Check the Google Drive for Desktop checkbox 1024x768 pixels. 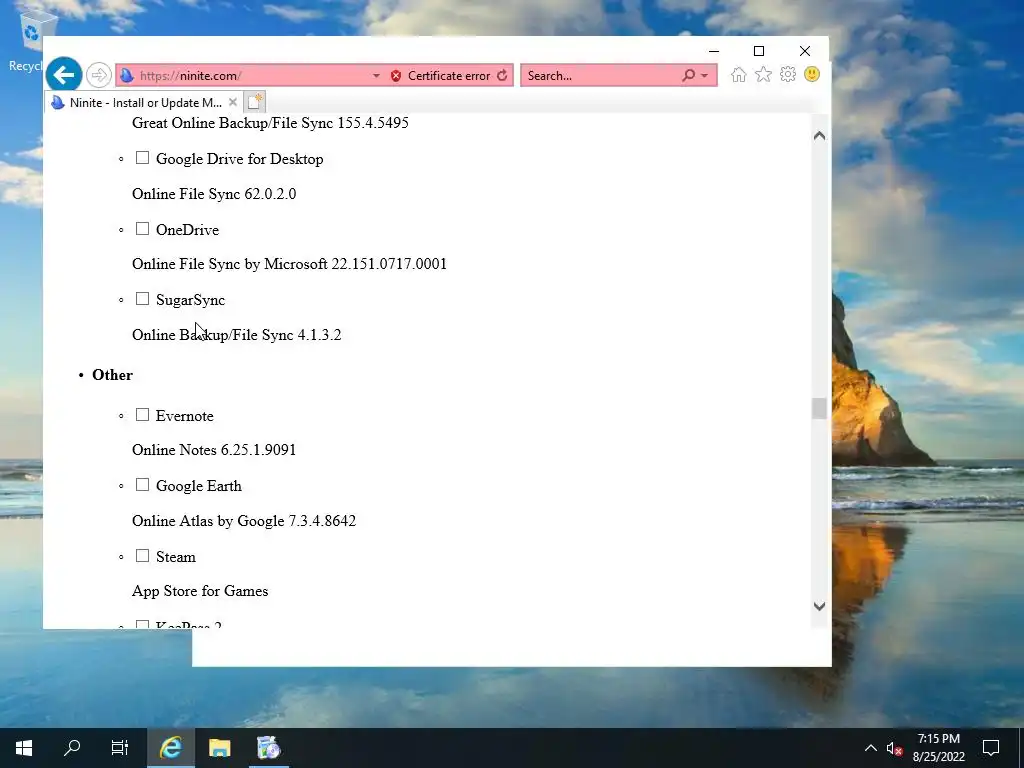tap(142, 158)
